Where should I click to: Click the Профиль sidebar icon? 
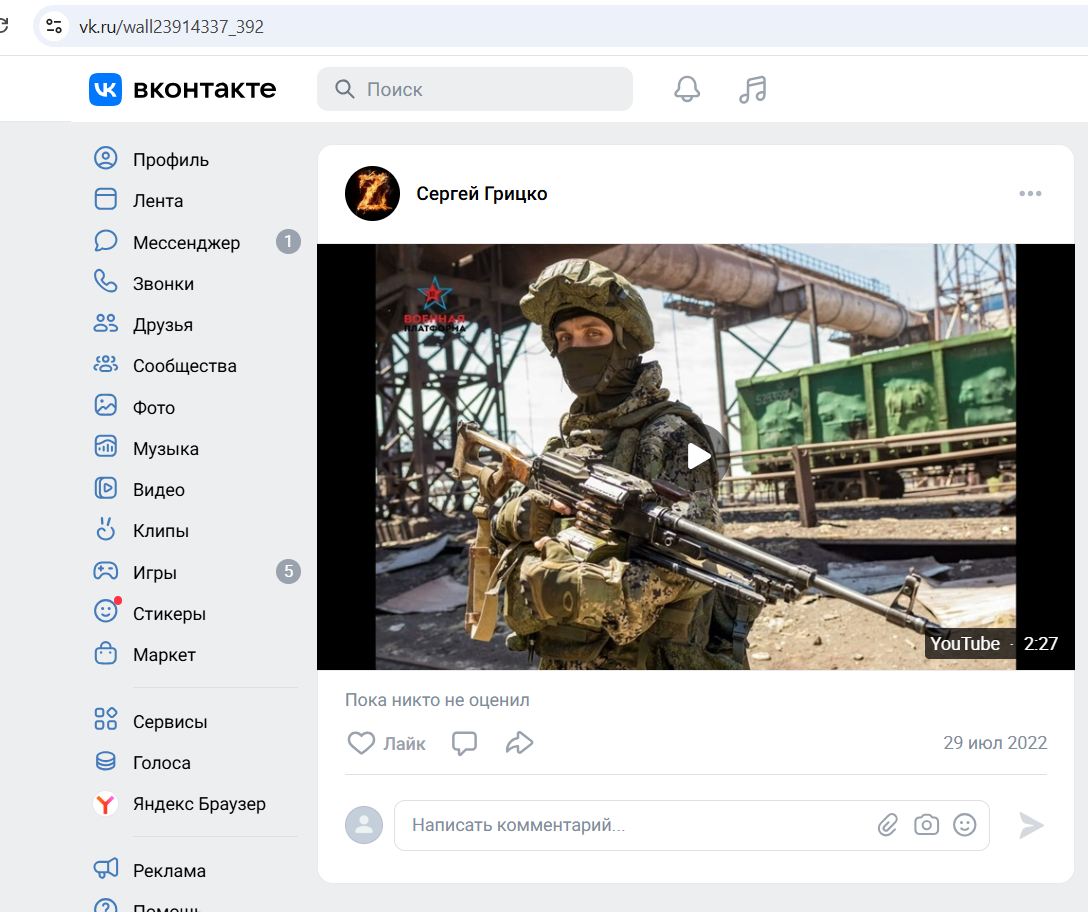[105, 158]
